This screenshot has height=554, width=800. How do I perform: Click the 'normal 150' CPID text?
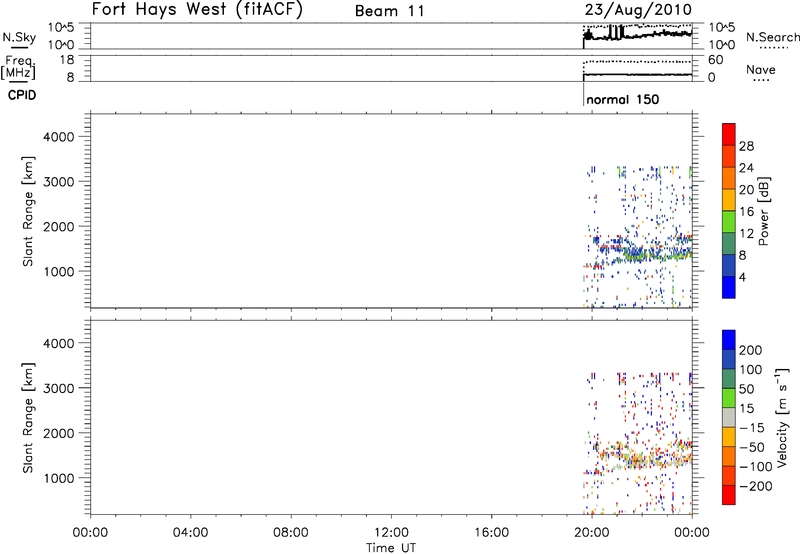click(x=622, y=99)
